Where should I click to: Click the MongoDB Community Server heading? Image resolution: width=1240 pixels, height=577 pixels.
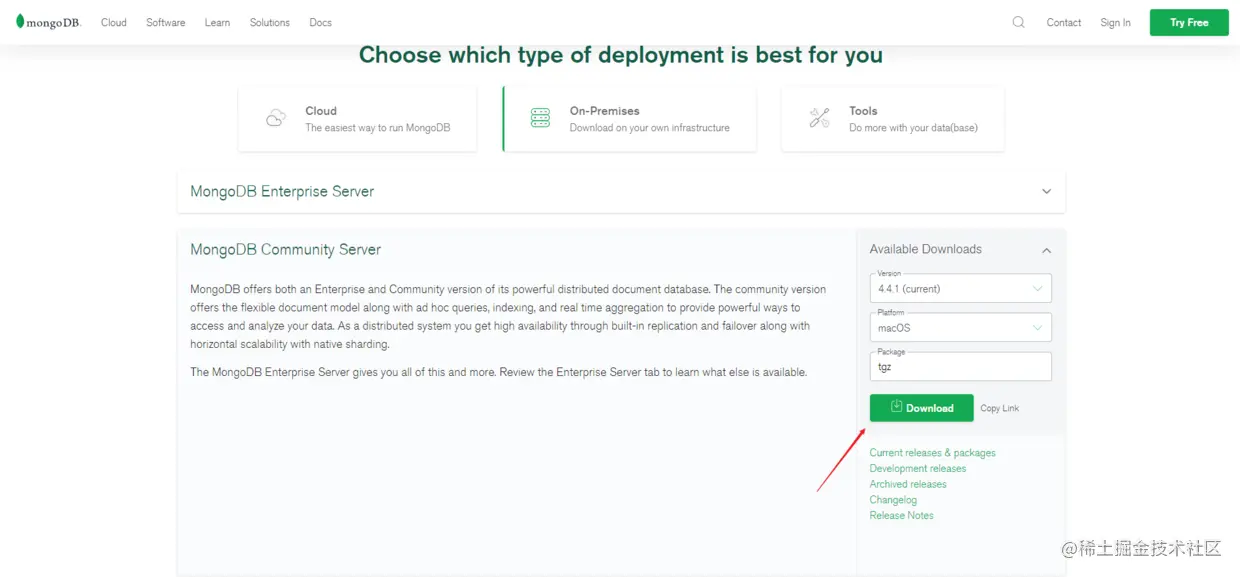pos(285,250)
